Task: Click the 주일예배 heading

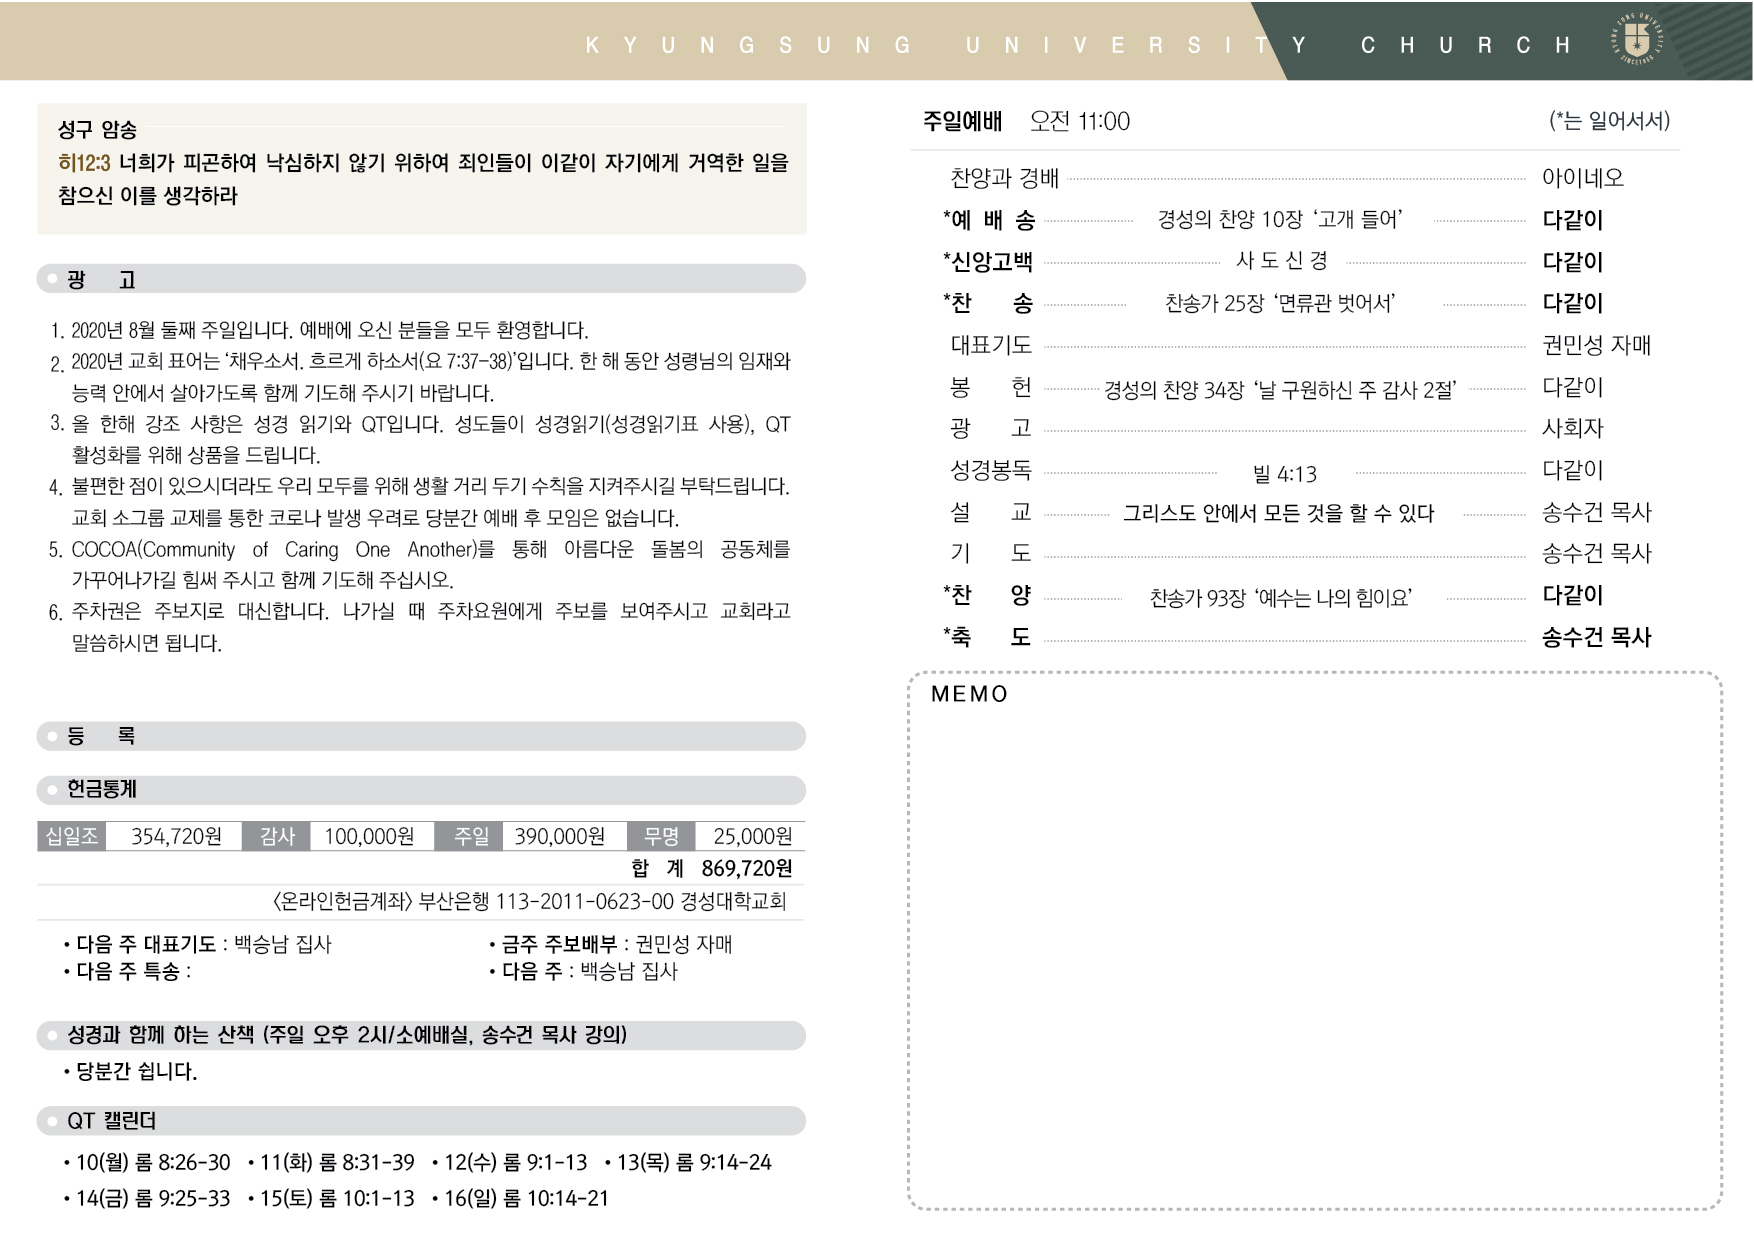Action: [962, 121]
